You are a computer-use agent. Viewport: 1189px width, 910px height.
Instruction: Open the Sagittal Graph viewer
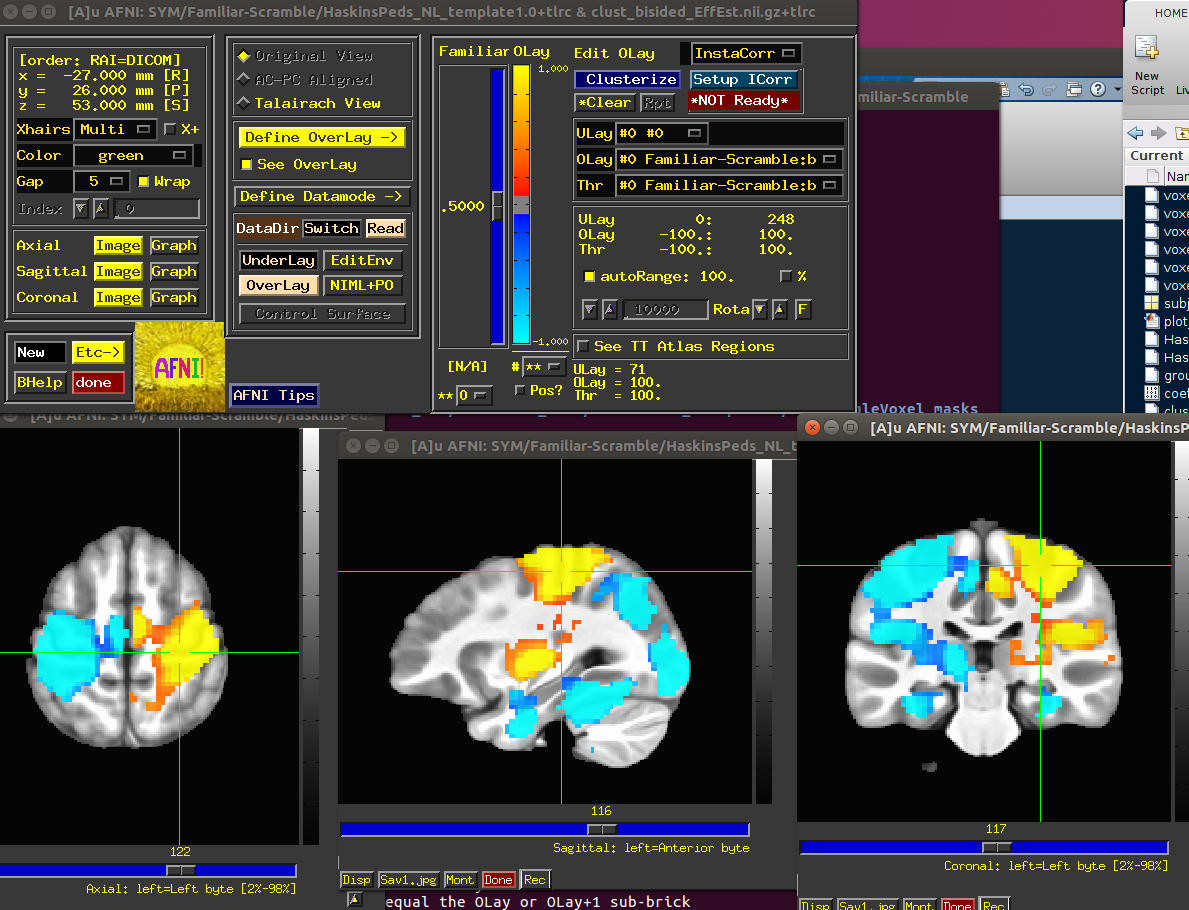tap(174, 271)
